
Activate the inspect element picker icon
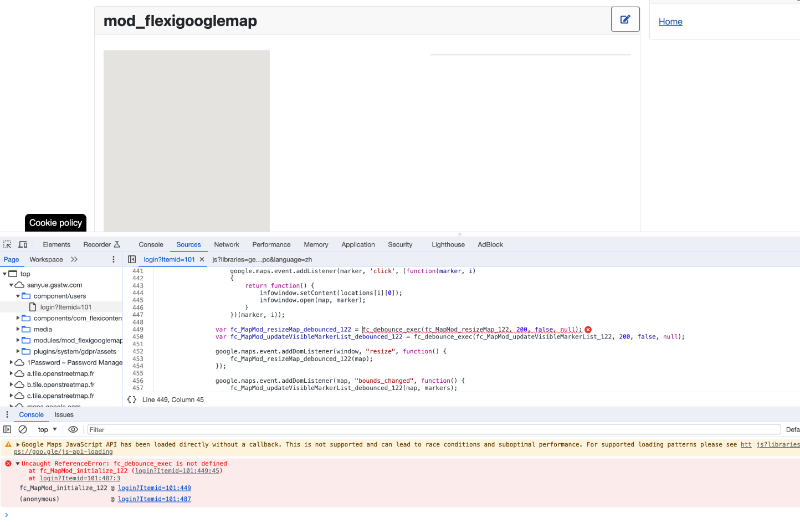pyautogui.click(x=7, y=244)
